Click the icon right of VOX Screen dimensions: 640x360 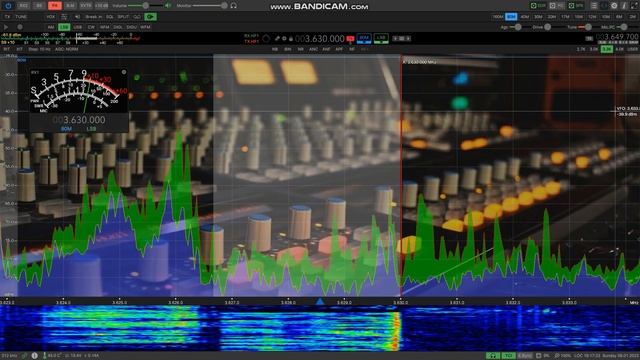[64, 17]
